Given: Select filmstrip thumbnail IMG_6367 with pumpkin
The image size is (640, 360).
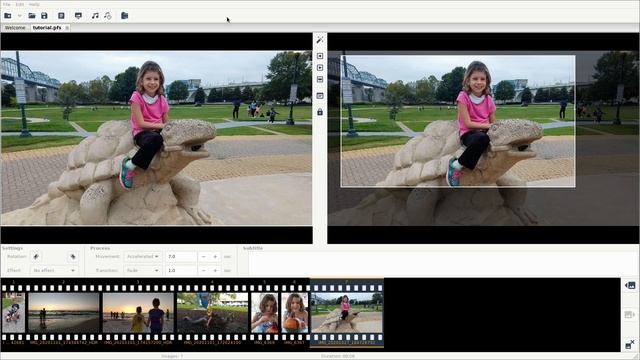Looking at the screenshot, I should pos(294,312).
